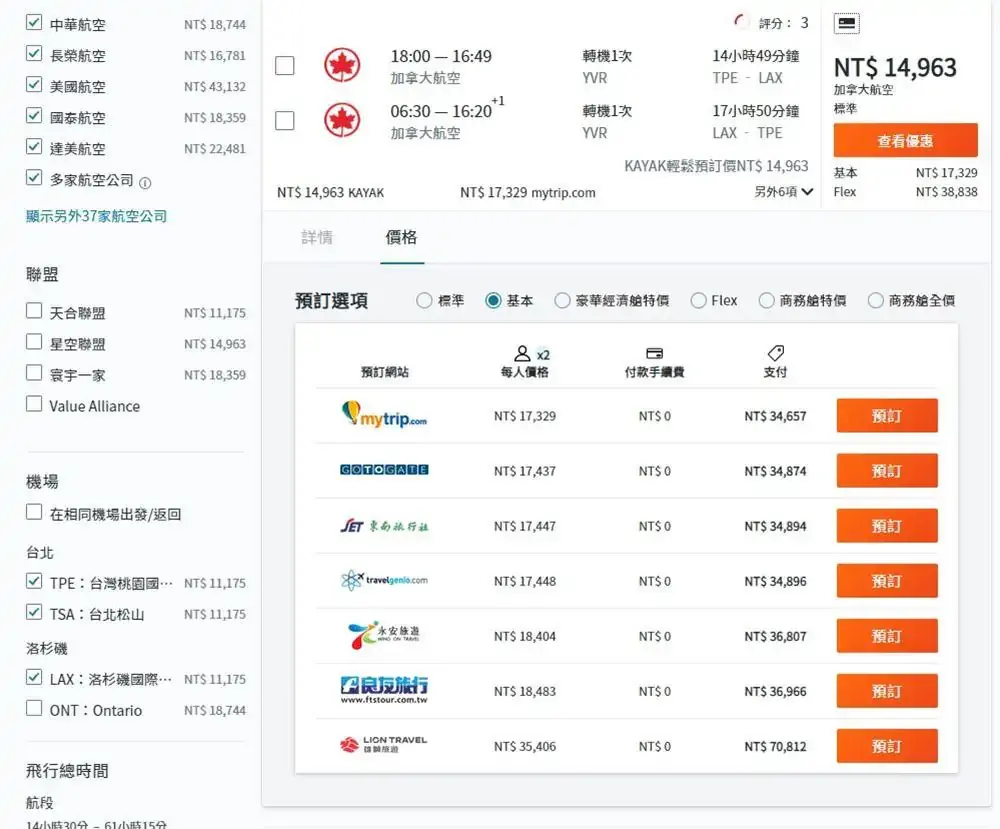Screen dimensions: 1000x829
Task: Show 顯示另外37家航空公司 airlines link
Action: pos(96,216)
